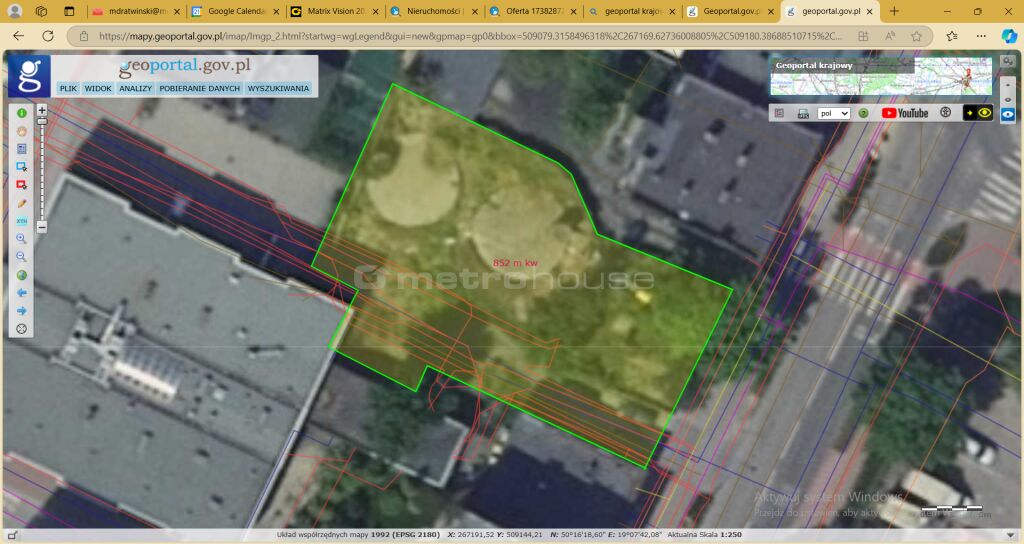
Task: Open the 'pol' language dropdown
Action: (833, 113)
